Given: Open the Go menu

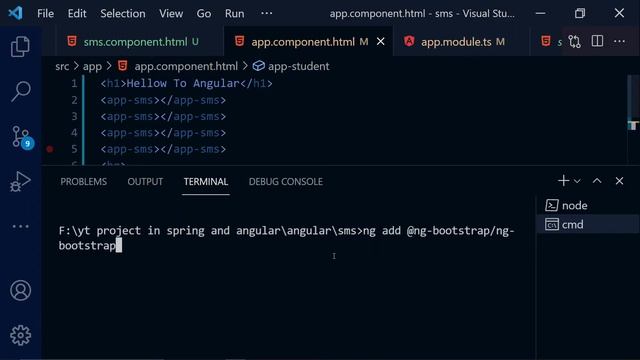Looking at the screenshot, I should tap(204, 13).
